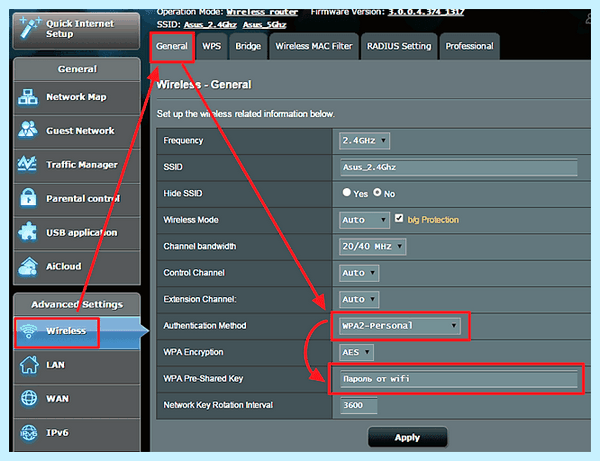Screen dimensions: 600x461
Task: Switch to the WPS tab
Action: 212,47
